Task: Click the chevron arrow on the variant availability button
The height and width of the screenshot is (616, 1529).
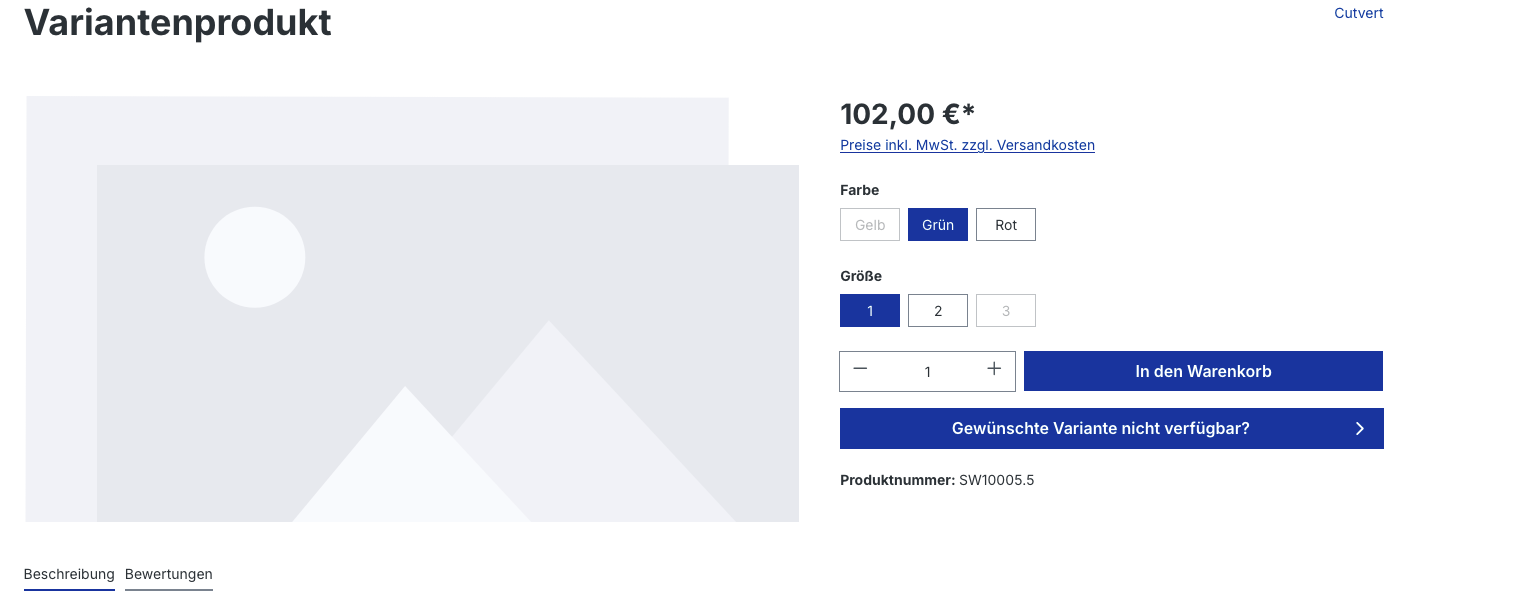Action: tap(1359, 429)
